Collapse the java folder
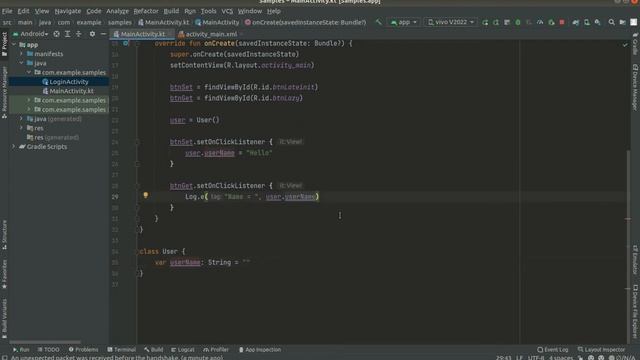 (x=22, y=63)
